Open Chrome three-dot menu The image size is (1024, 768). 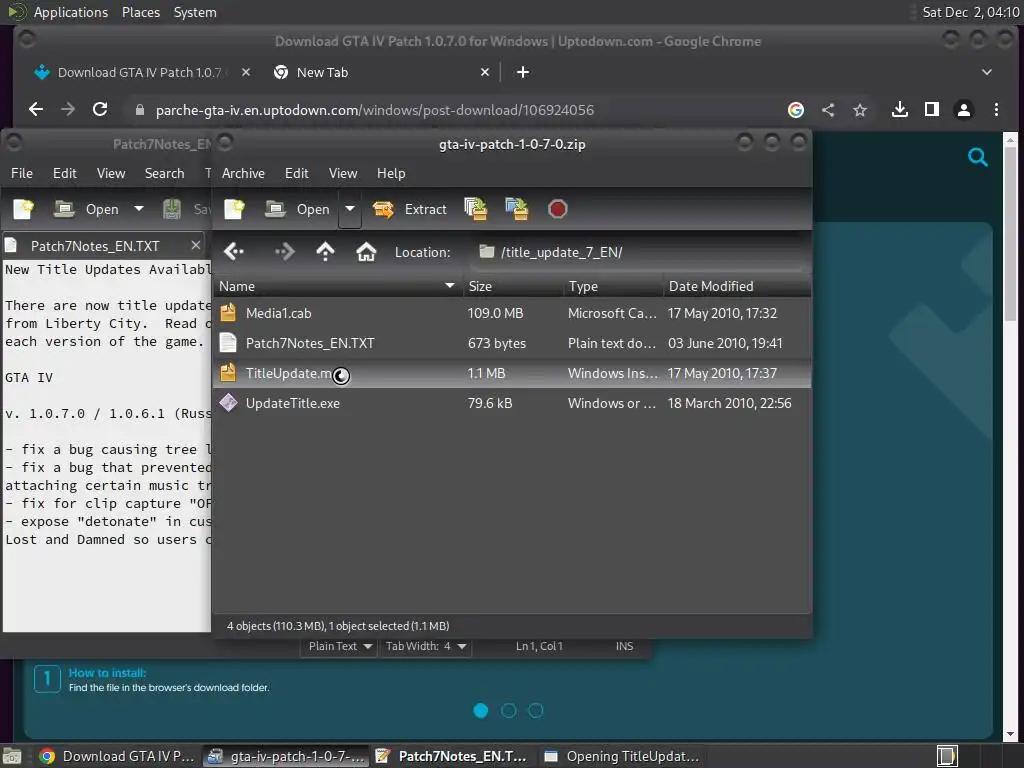point(996,110)
